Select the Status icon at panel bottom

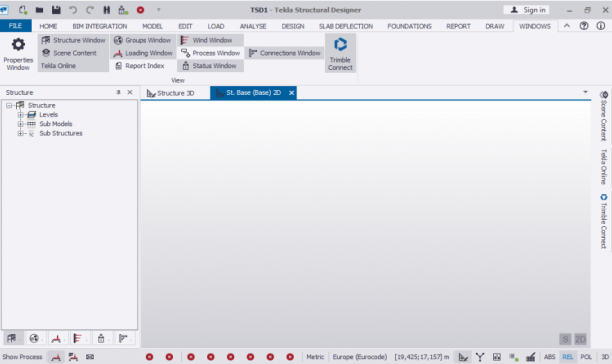pyautogui.click(x=101, y=338)
